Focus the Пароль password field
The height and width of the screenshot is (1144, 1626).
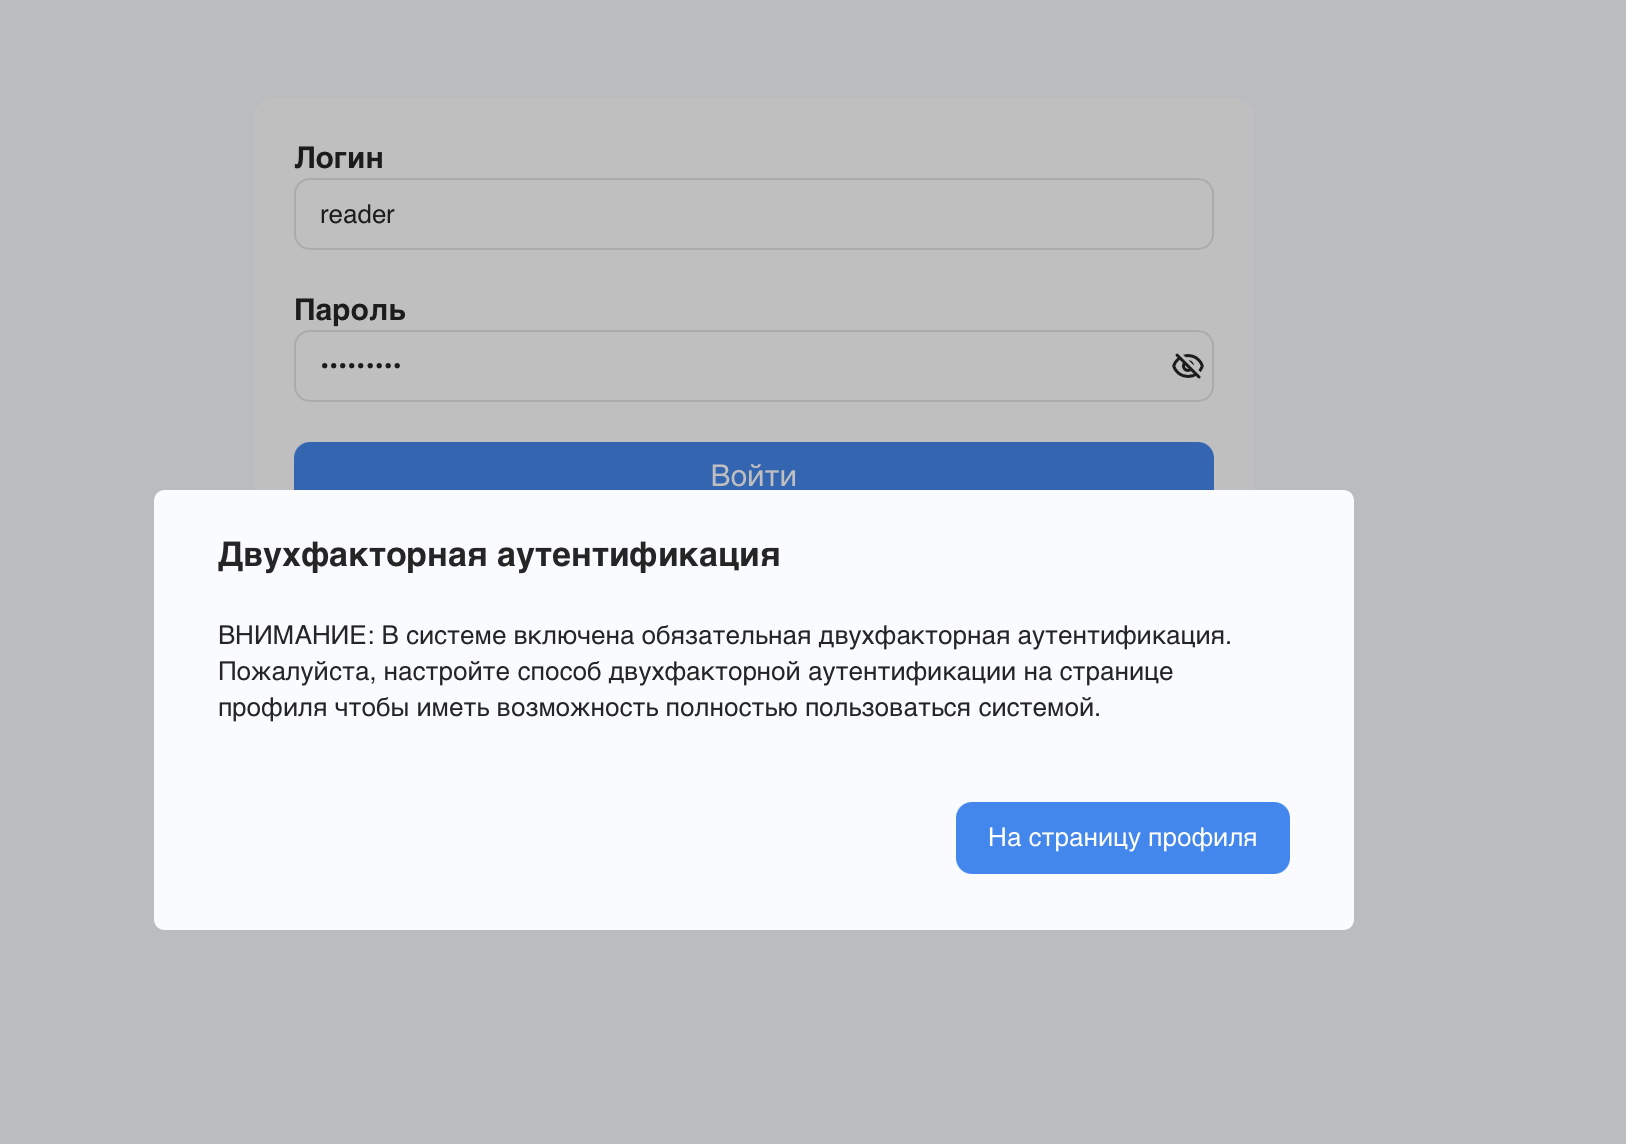[754, 366]
